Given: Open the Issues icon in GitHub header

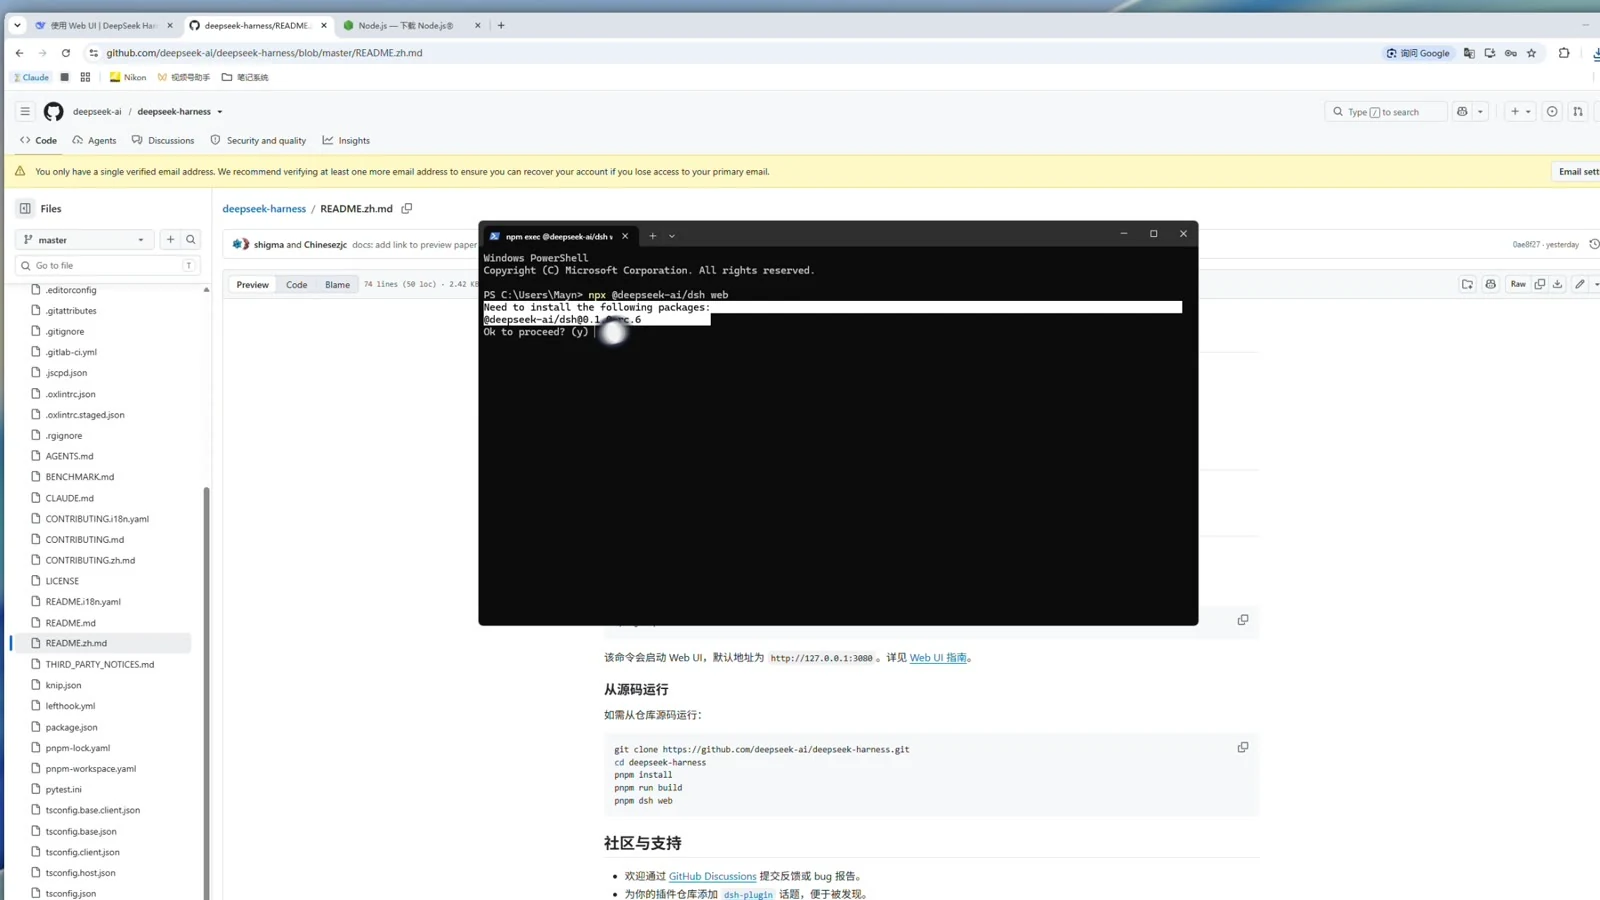Looking at the screenshot, I should coord(1552,111).
